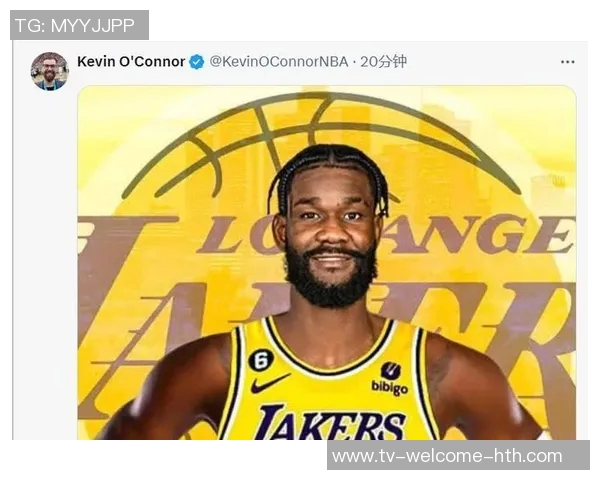The image size is (600, 480).
Task: Click the number 6 jersey patch
Action: tap(261, 360)
